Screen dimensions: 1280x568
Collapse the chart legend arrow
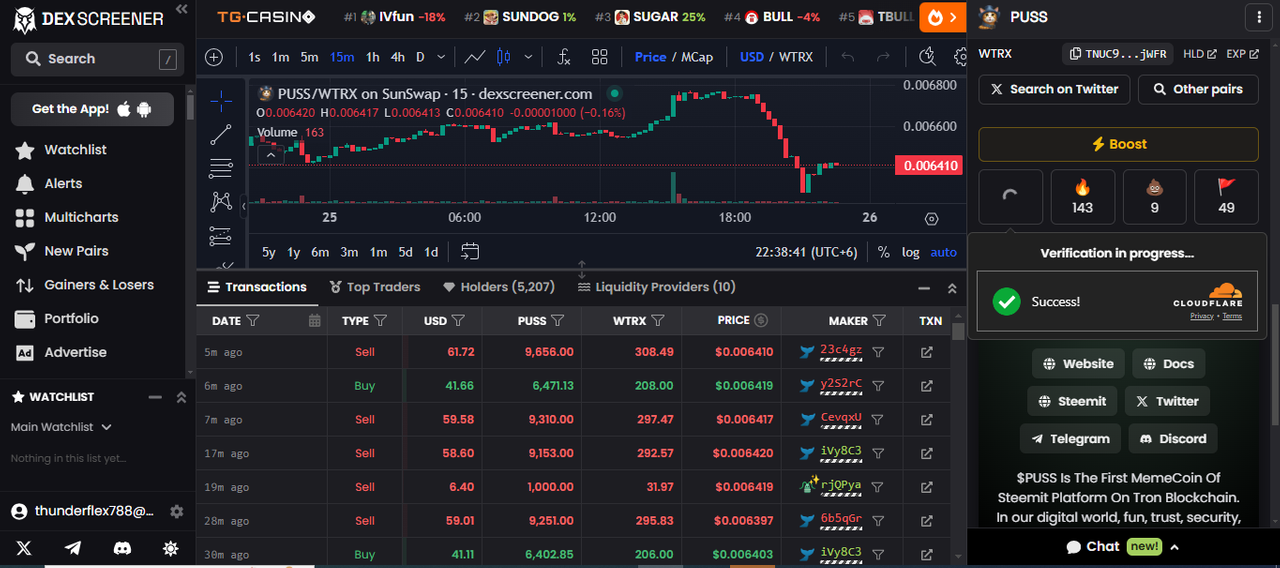click(x=270, y=154)
